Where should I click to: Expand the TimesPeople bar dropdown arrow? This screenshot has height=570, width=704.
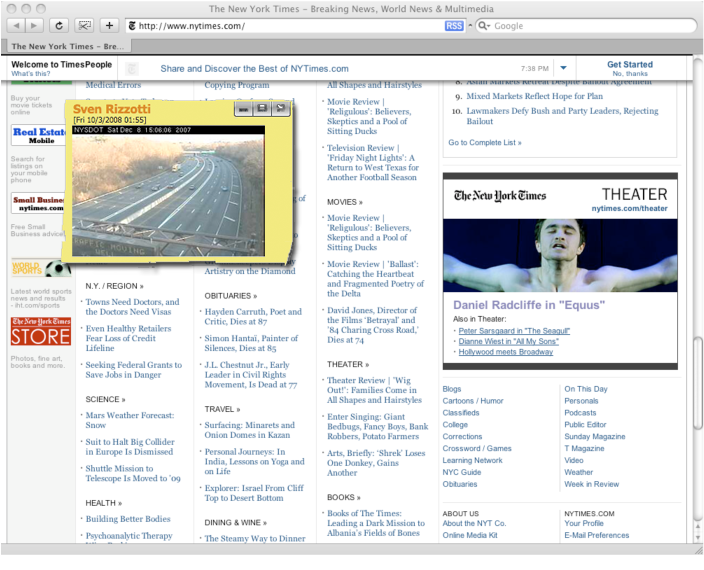[563, 68]
